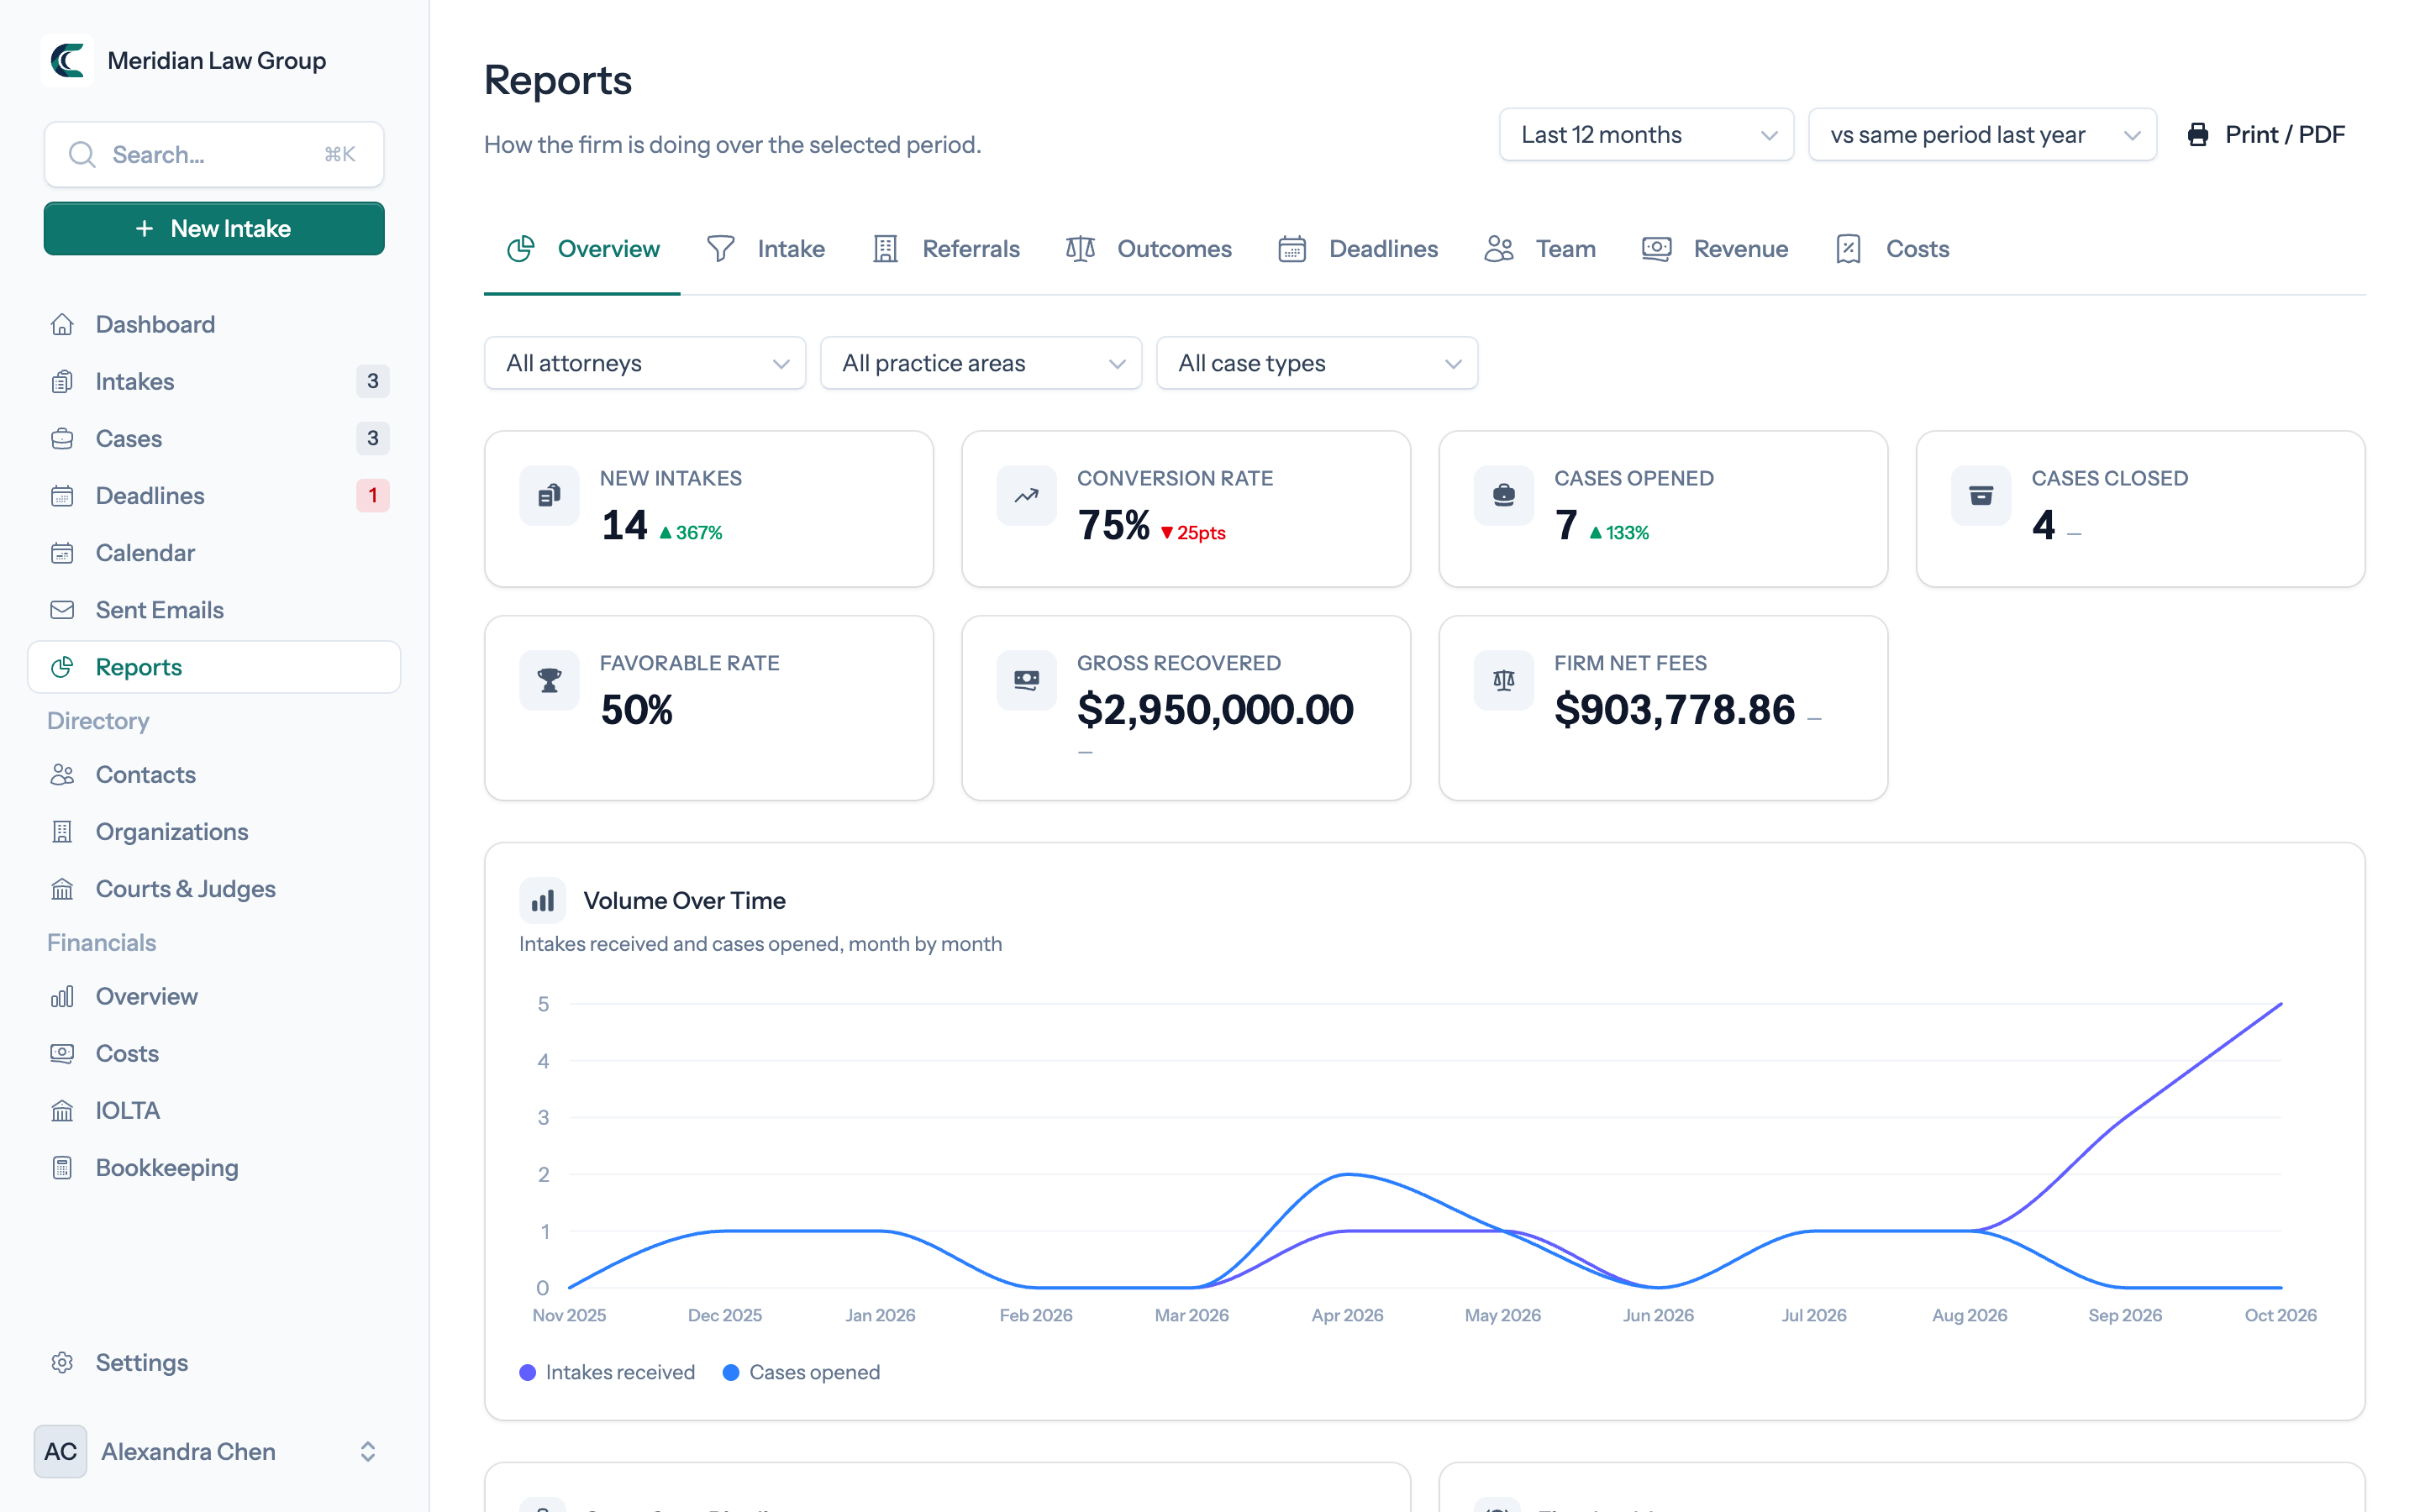Image resolution: width=2420 pixels, height=1512 pixels.
Task: Click the Sent Emails envelope icon
Action: click(x=62, y=610)
